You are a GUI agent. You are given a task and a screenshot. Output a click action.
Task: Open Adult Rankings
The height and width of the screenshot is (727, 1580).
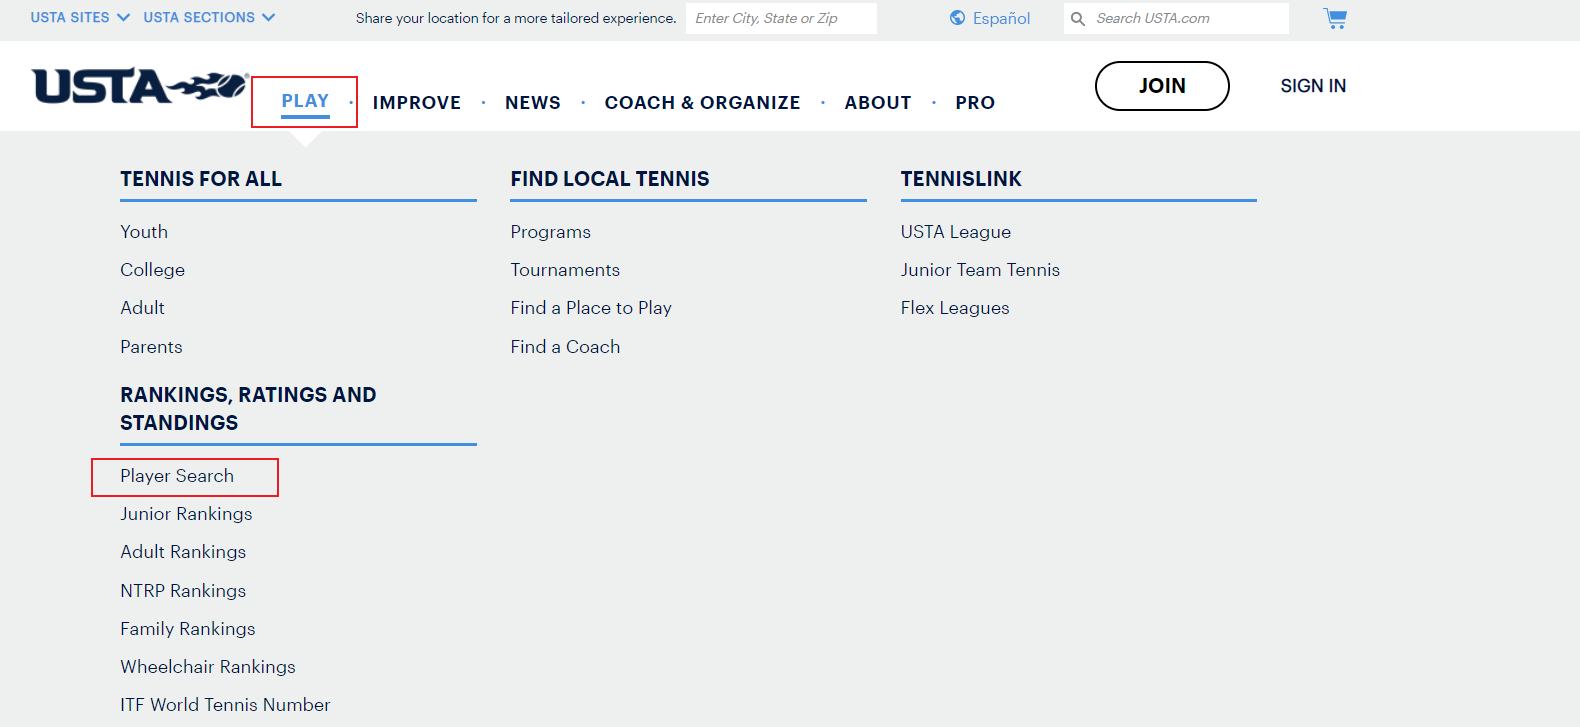[x=183, y=552]
